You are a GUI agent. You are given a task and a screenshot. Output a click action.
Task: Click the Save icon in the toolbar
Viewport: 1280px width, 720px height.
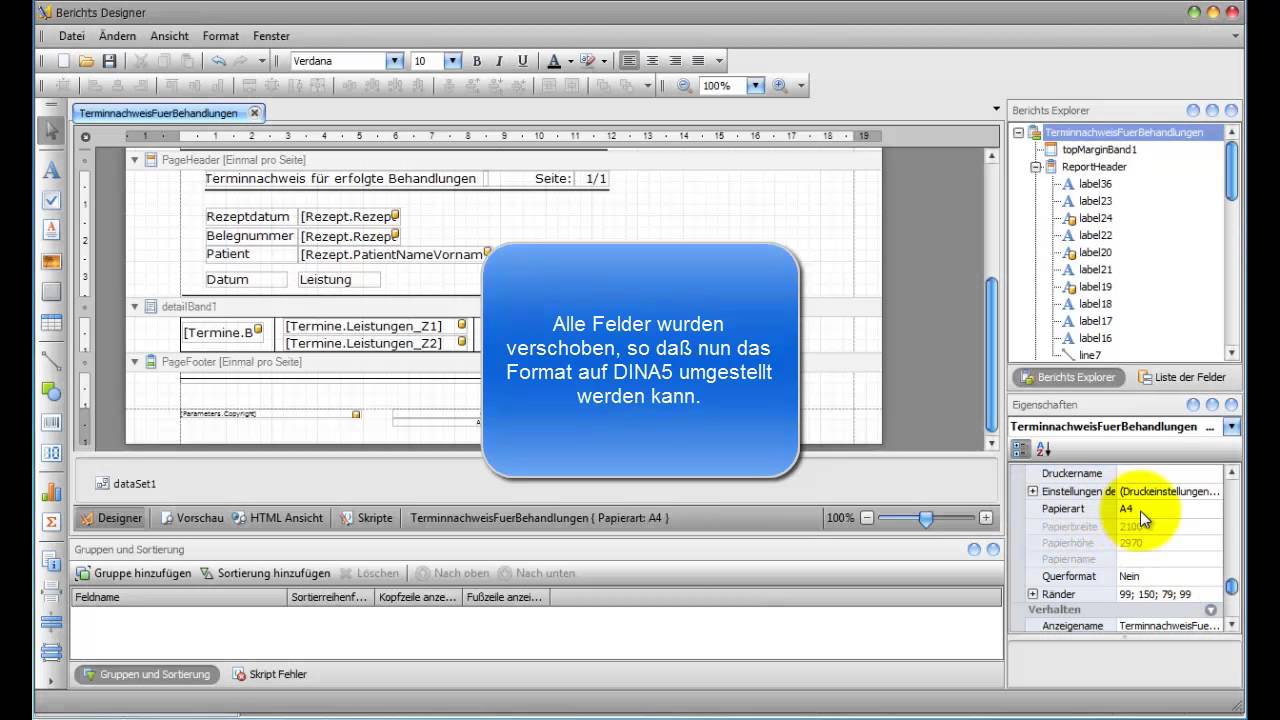tap(110, 61)
